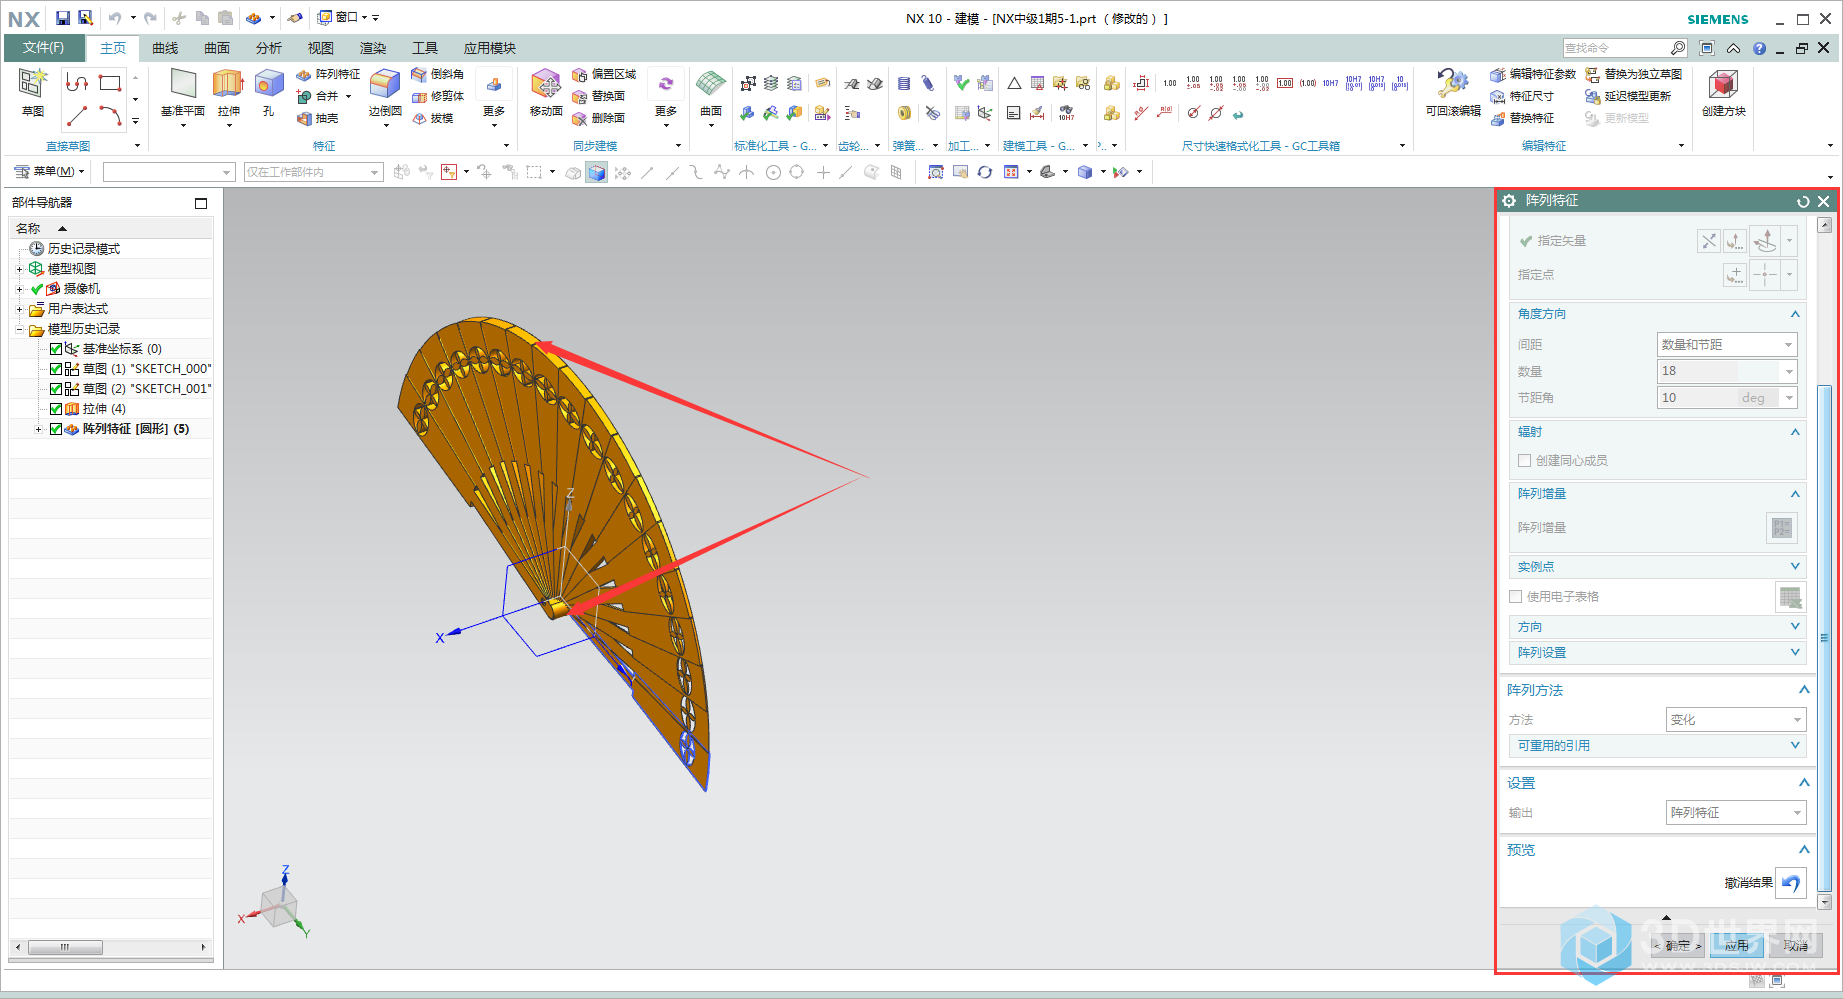Uncheck Sketch (2) SKETCH_001 checkbox

(x=56, y=389)
